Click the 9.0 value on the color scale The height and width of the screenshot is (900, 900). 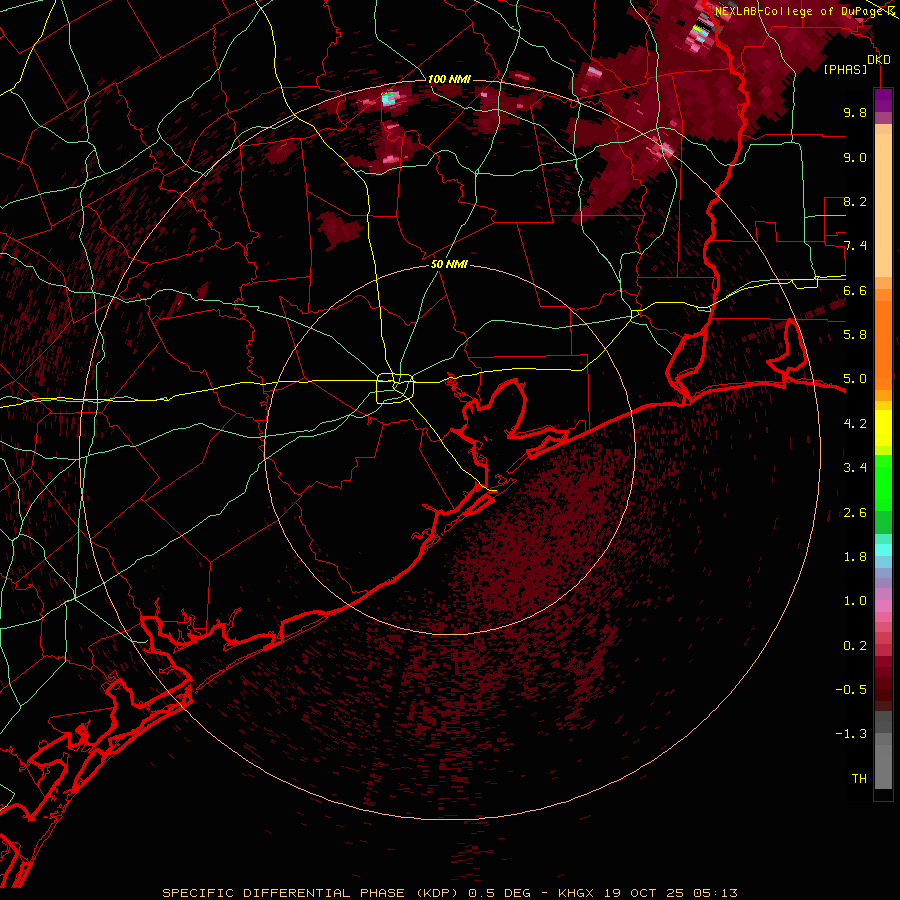tap(855, 157)
